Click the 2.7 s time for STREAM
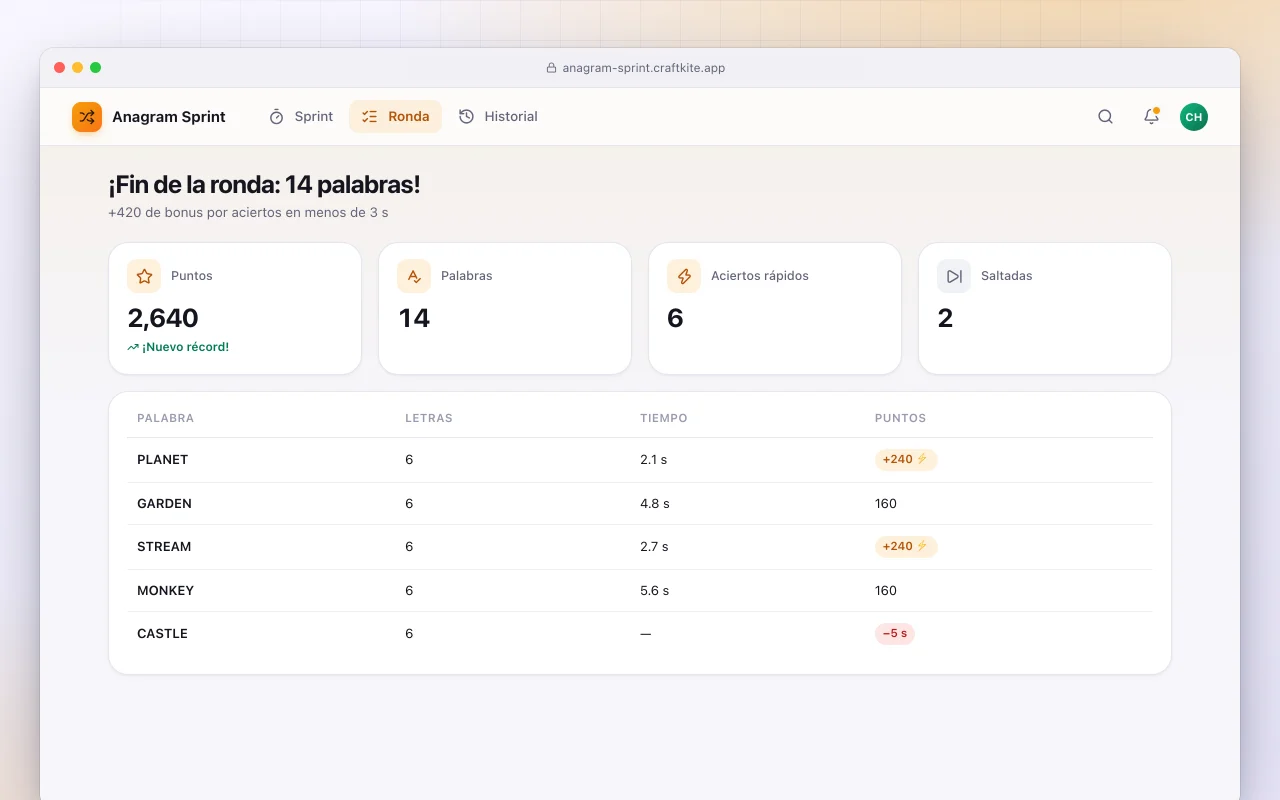 tap(654, 547)
